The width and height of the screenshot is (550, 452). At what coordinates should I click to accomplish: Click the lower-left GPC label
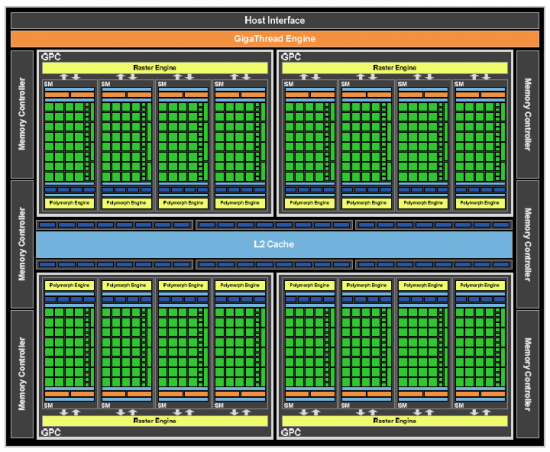pyautogui.click(x=51, y=432)
